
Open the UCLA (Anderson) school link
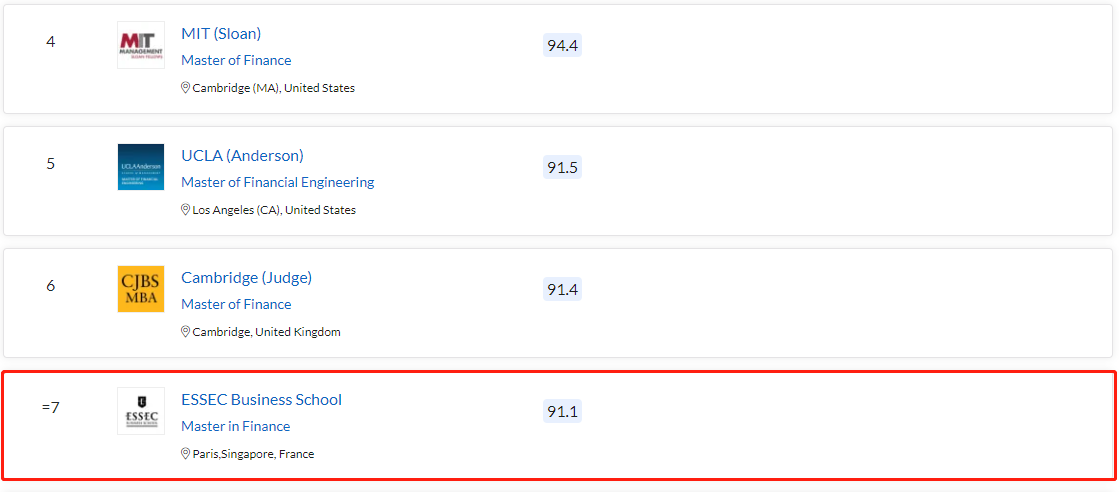click(x=242, y=156)
